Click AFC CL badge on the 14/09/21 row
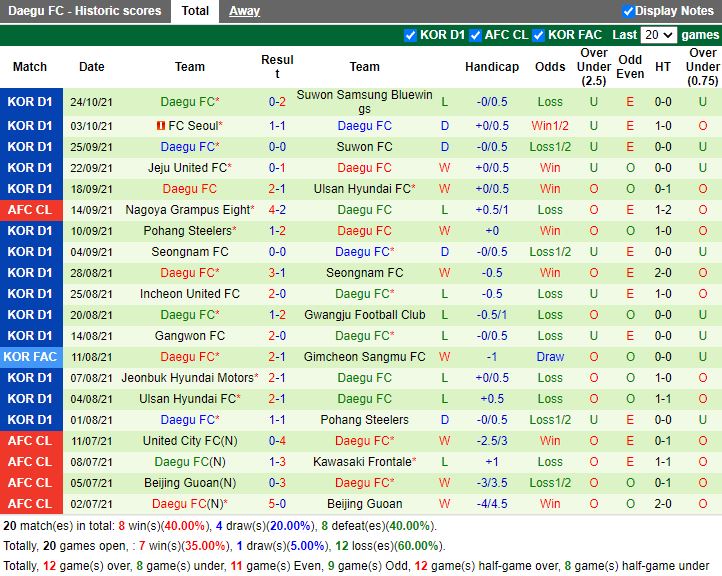Image resolution: width=722 pixels, height=576 pixels. 30,210
